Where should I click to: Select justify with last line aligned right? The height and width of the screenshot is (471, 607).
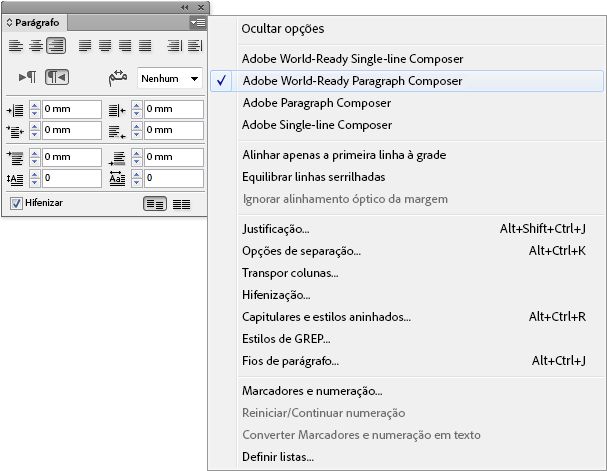(125, 46)
